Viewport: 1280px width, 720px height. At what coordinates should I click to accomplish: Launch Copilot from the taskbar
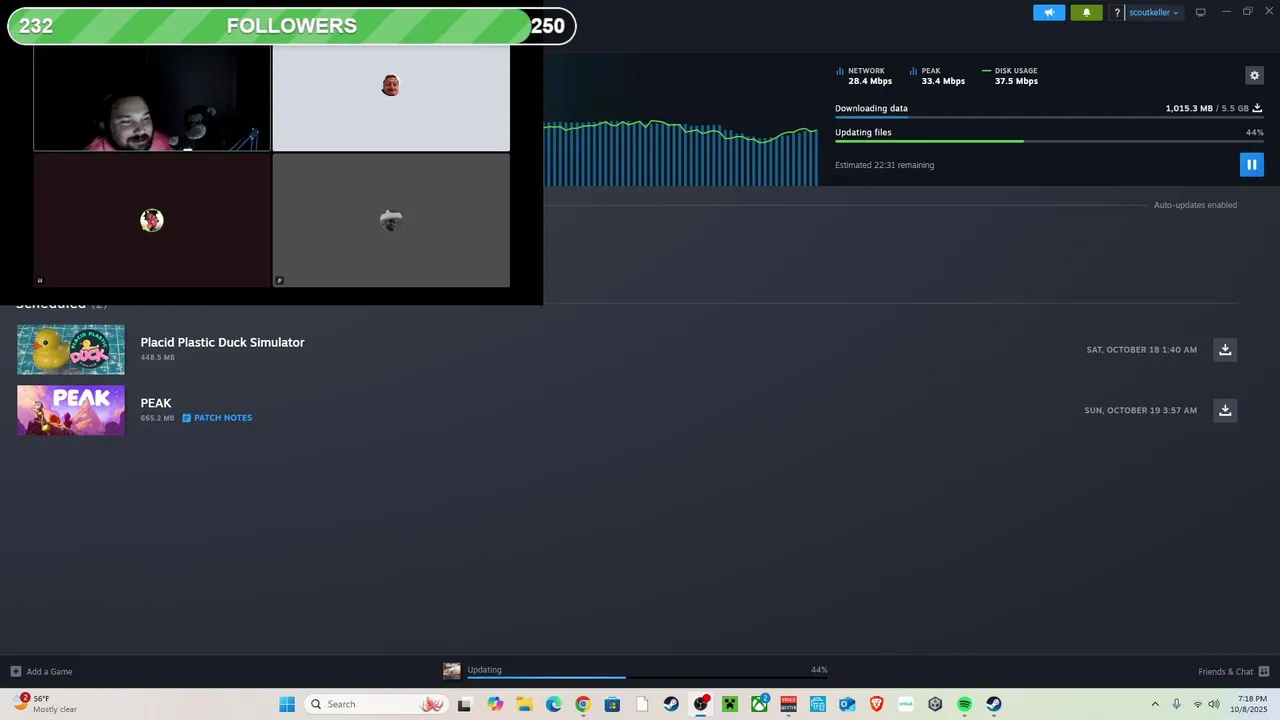tap(495, 704)
